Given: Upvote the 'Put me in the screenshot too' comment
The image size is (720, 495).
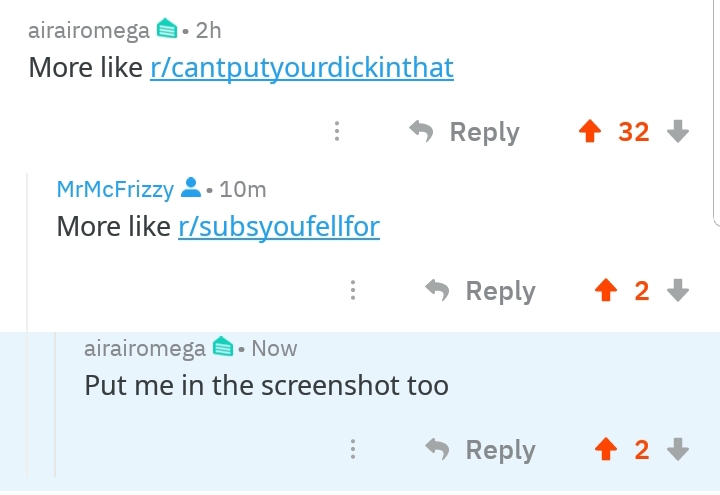Looking at the screenshot, I should pos(606,450).
